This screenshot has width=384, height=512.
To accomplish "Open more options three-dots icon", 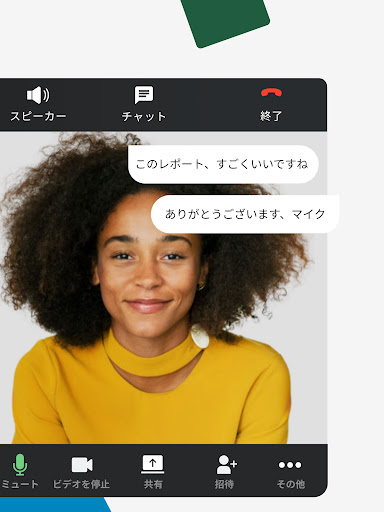I will [290, 465].
